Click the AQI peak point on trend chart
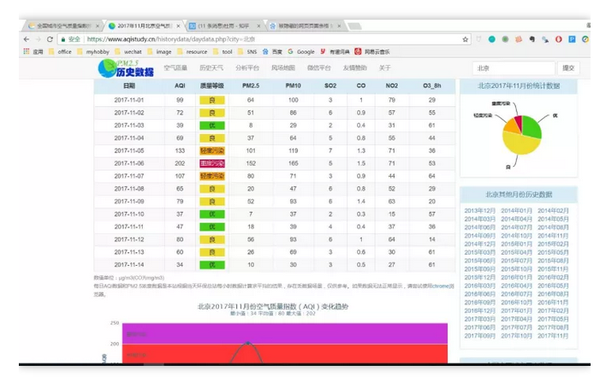 pos(248,343)
